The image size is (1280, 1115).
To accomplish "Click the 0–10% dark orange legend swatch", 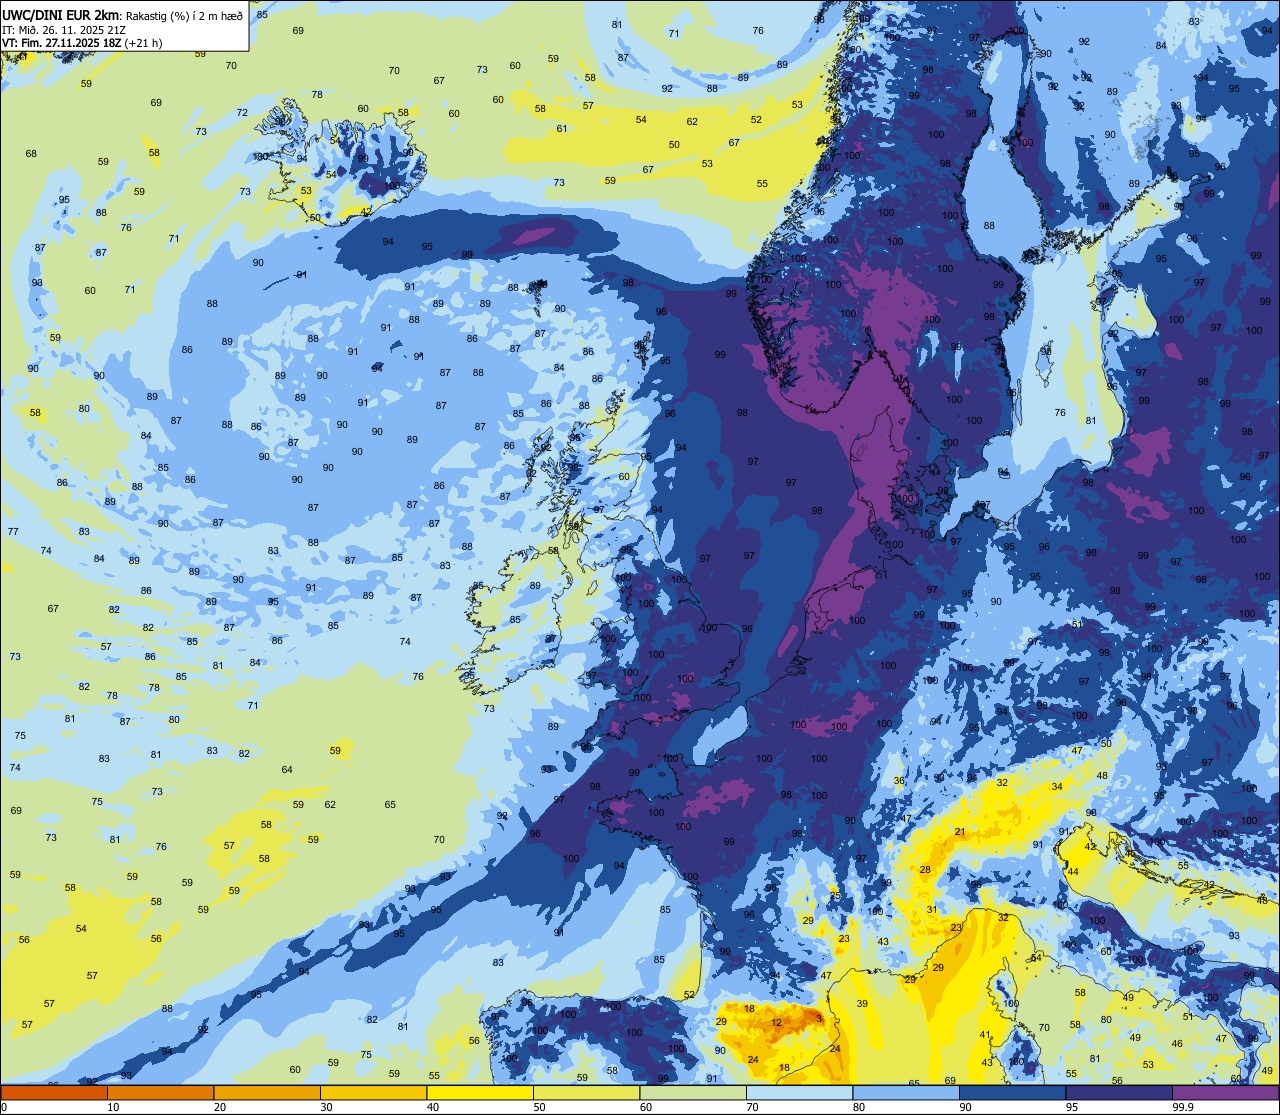I will click(x=54, y=1092).
